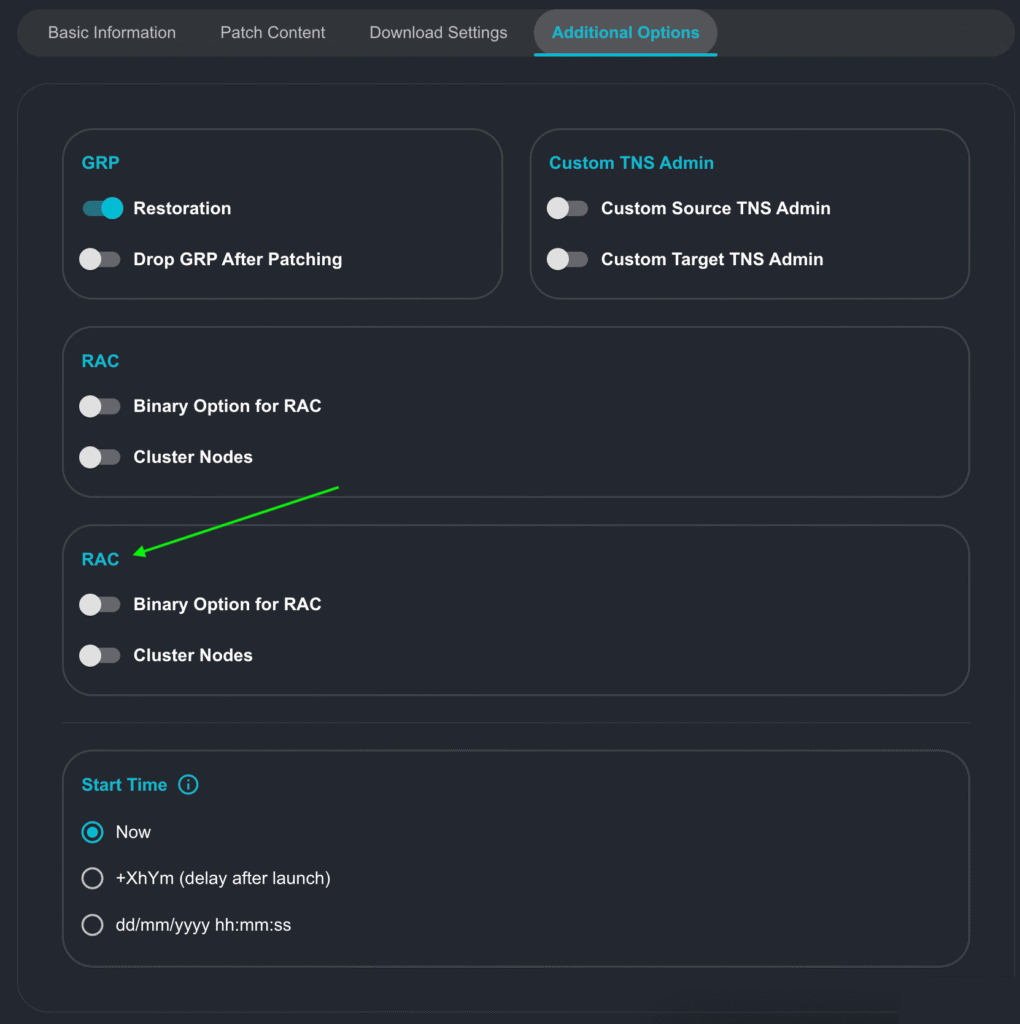Image resolution: width=1020 pixels, height=1024 pixels.
Task: Enable Drop GRP After Patching switch
Action: [x=100, y=259]
